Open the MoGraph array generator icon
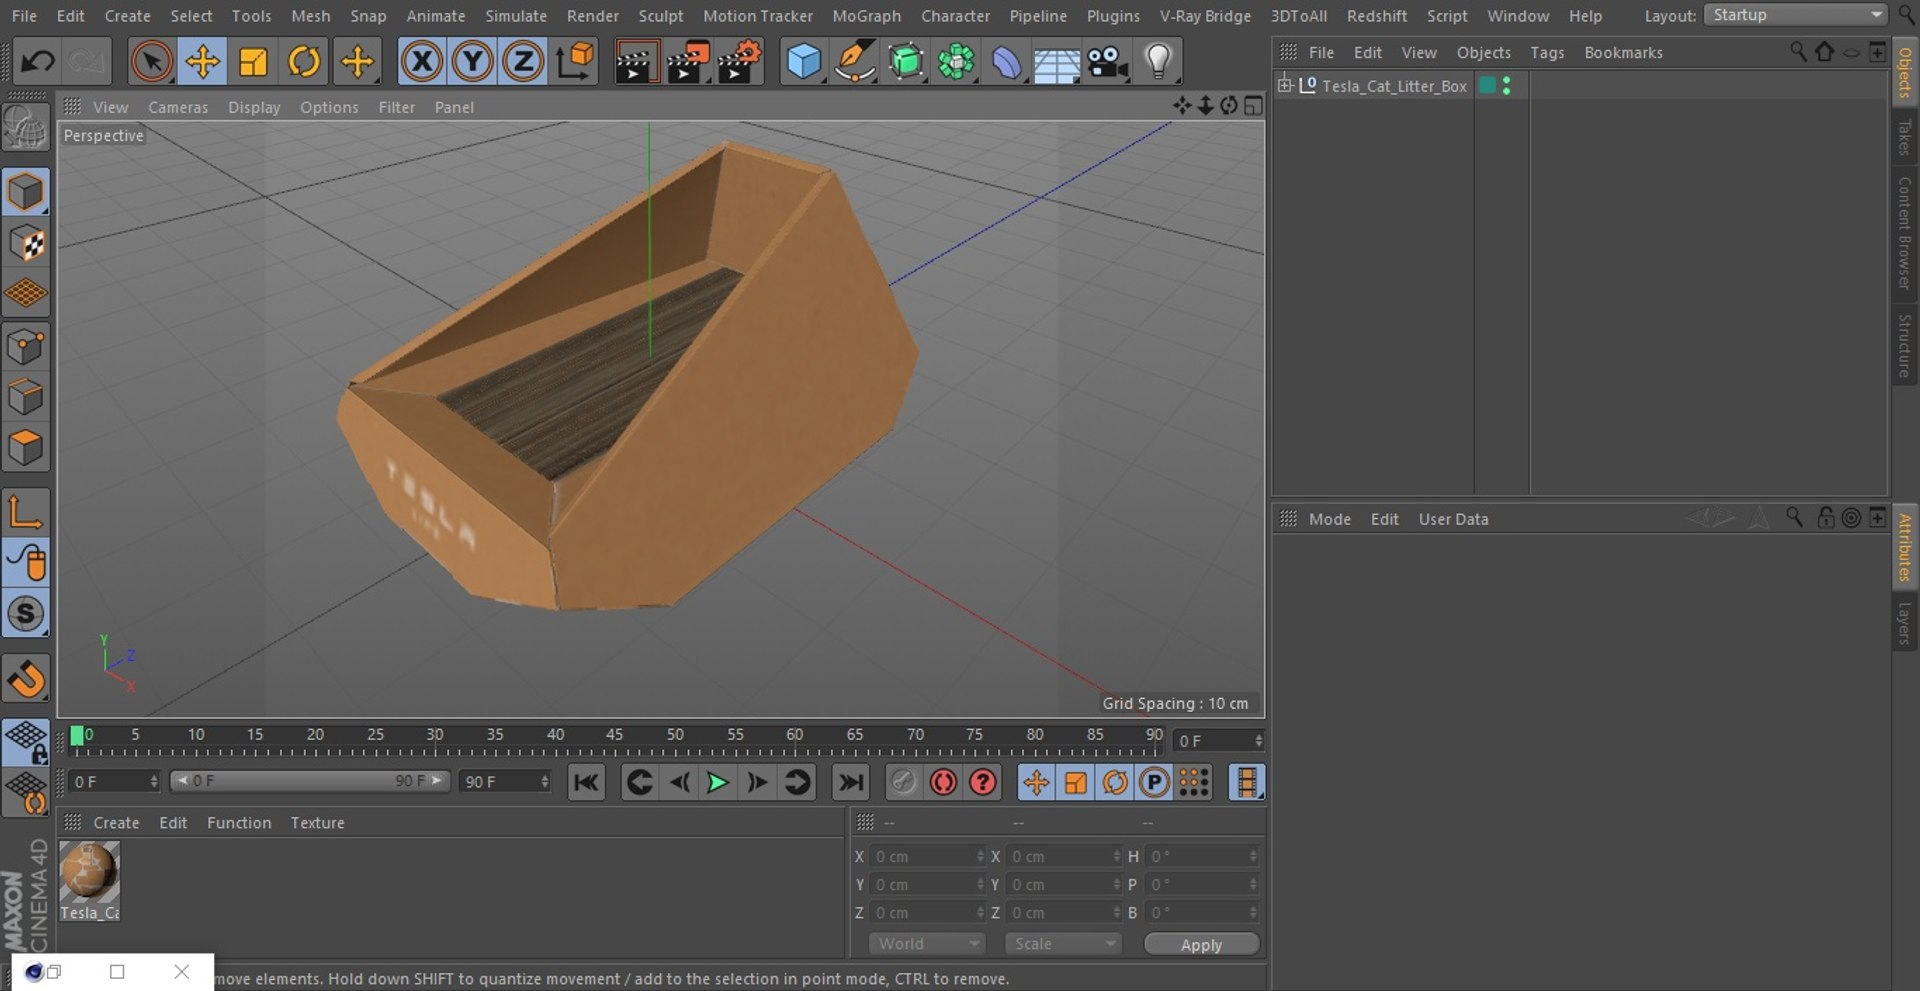This screenshot has width=1920, height=991. click(x=956, y=62)
